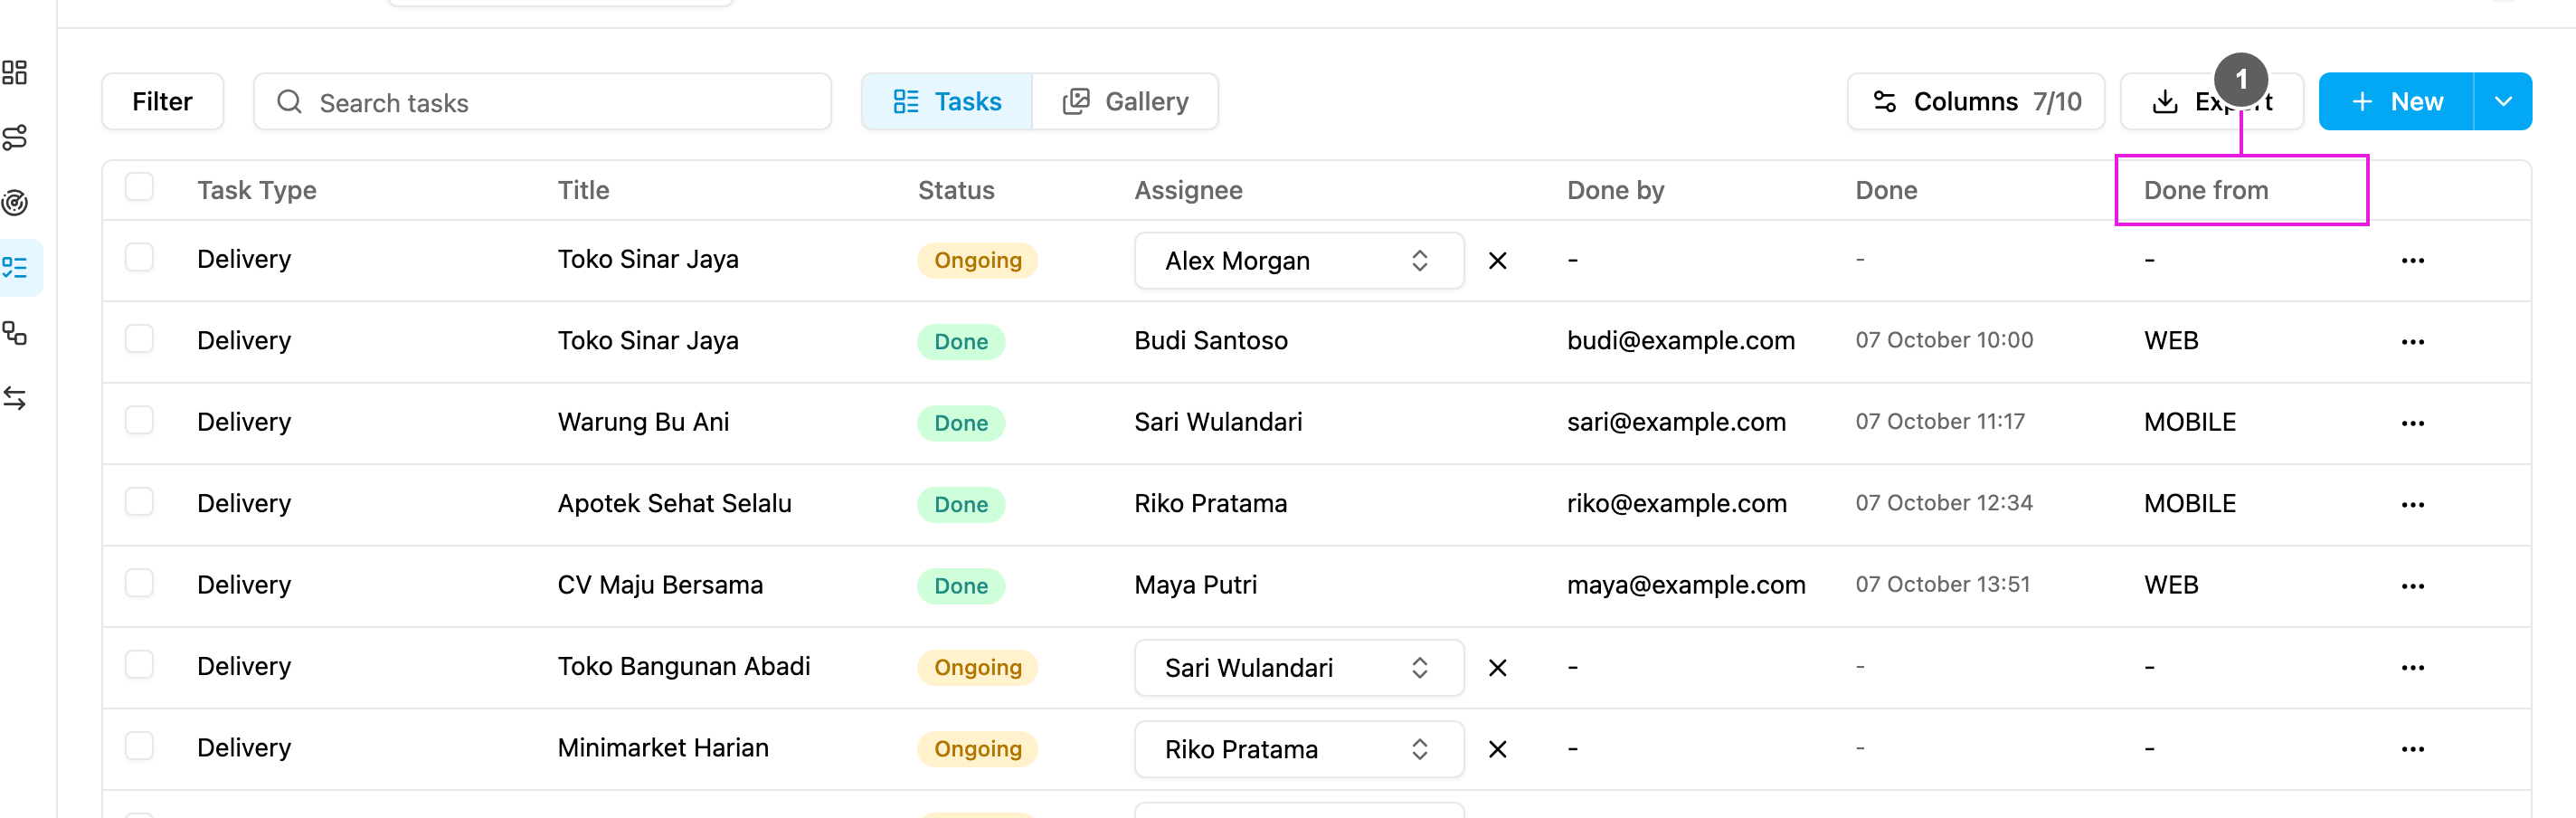Check the Minimarket Harian row checkbox

click(139, 745)
